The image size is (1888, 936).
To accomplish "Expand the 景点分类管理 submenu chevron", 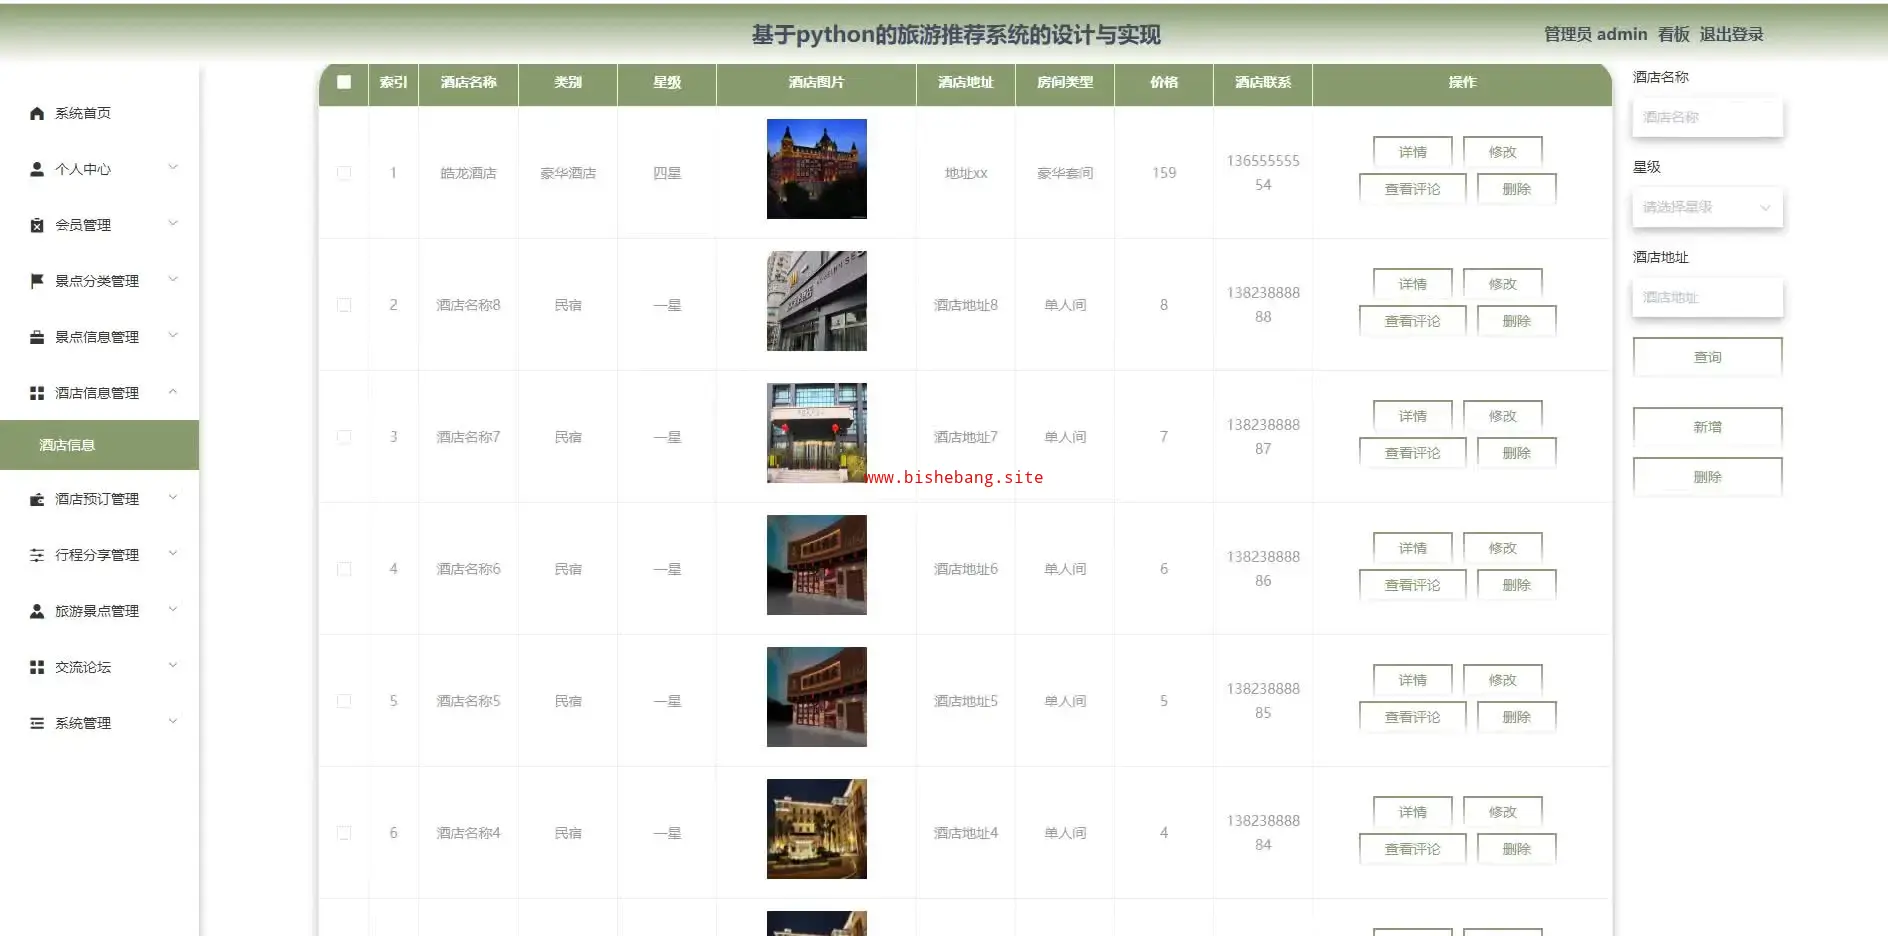I will 173,279.
